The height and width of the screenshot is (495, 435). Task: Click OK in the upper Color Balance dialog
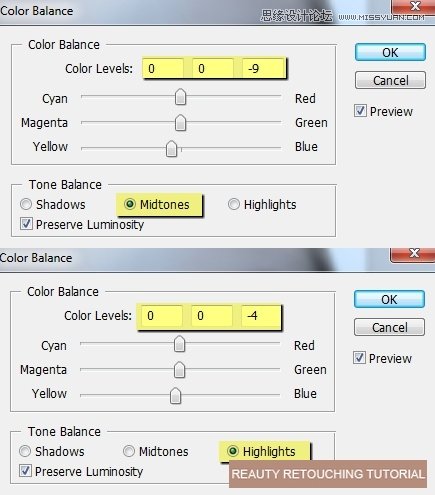tap(390, 52)
